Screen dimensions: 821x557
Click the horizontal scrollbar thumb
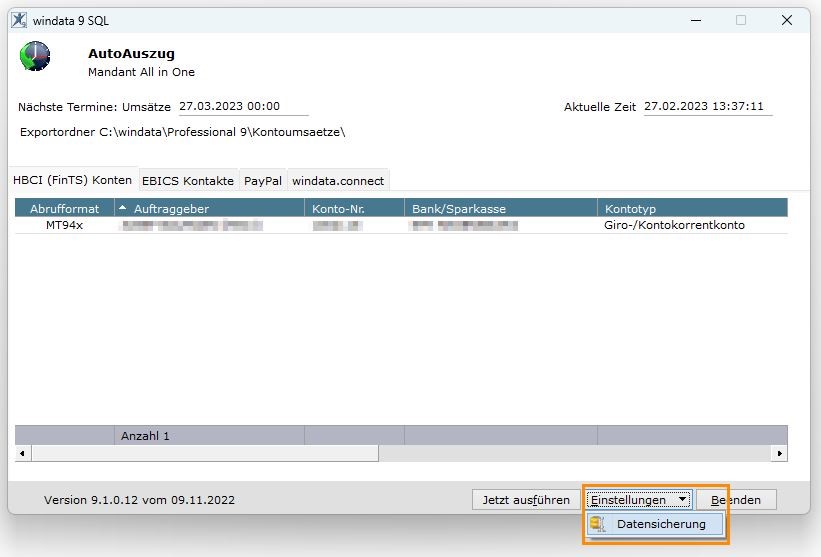click(x=205, y=453)
